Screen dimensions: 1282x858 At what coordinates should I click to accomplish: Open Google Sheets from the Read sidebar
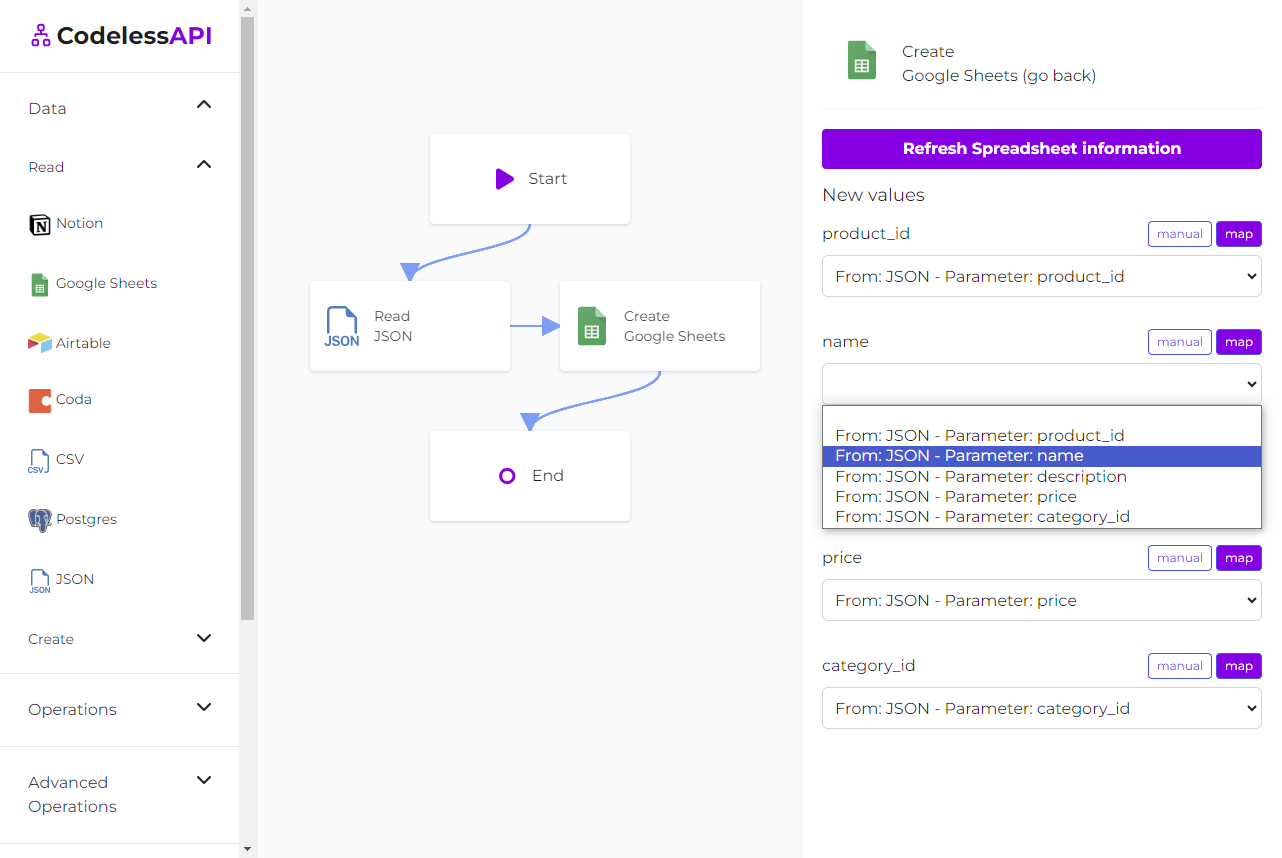(104, 284)
